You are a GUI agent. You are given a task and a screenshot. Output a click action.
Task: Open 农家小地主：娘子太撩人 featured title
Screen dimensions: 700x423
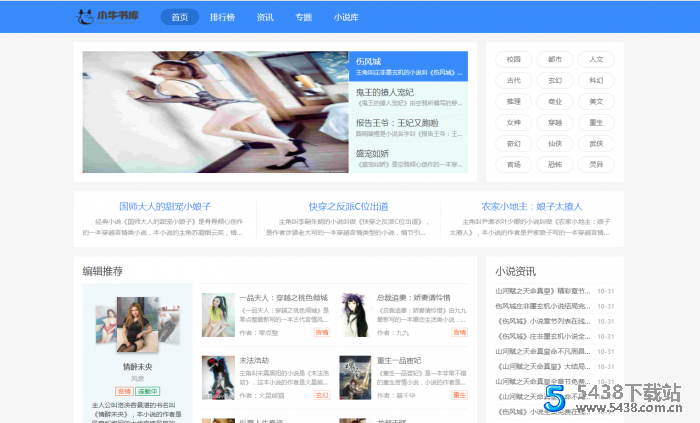[x=532, y=206]
